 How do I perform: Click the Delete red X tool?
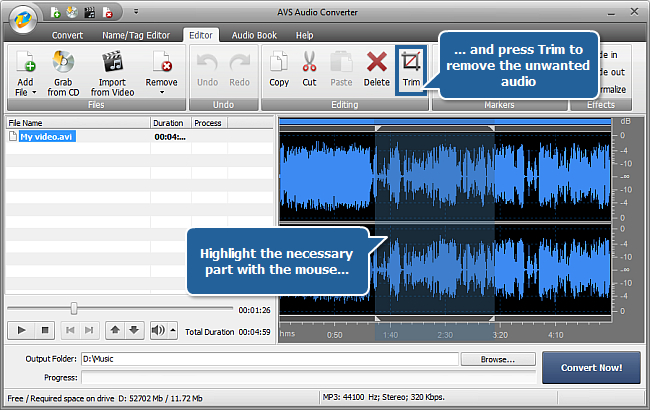coord(377,69)
